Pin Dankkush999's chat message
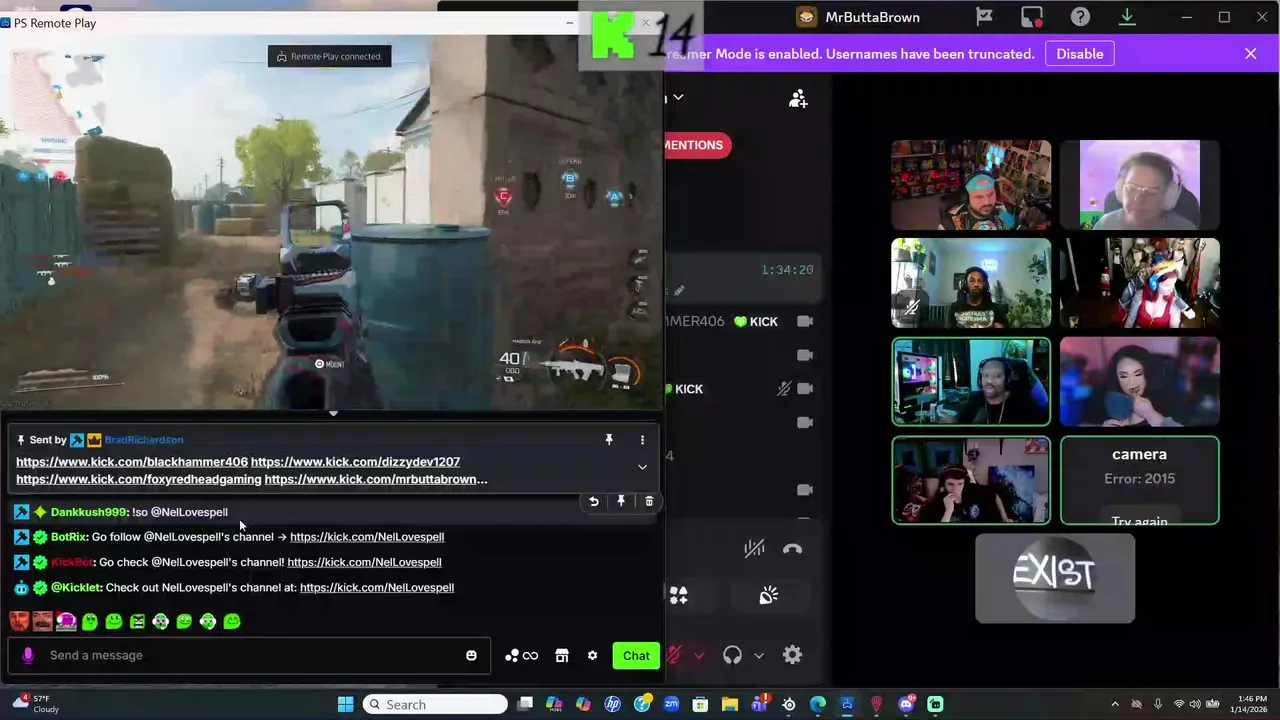 [621, 501]
